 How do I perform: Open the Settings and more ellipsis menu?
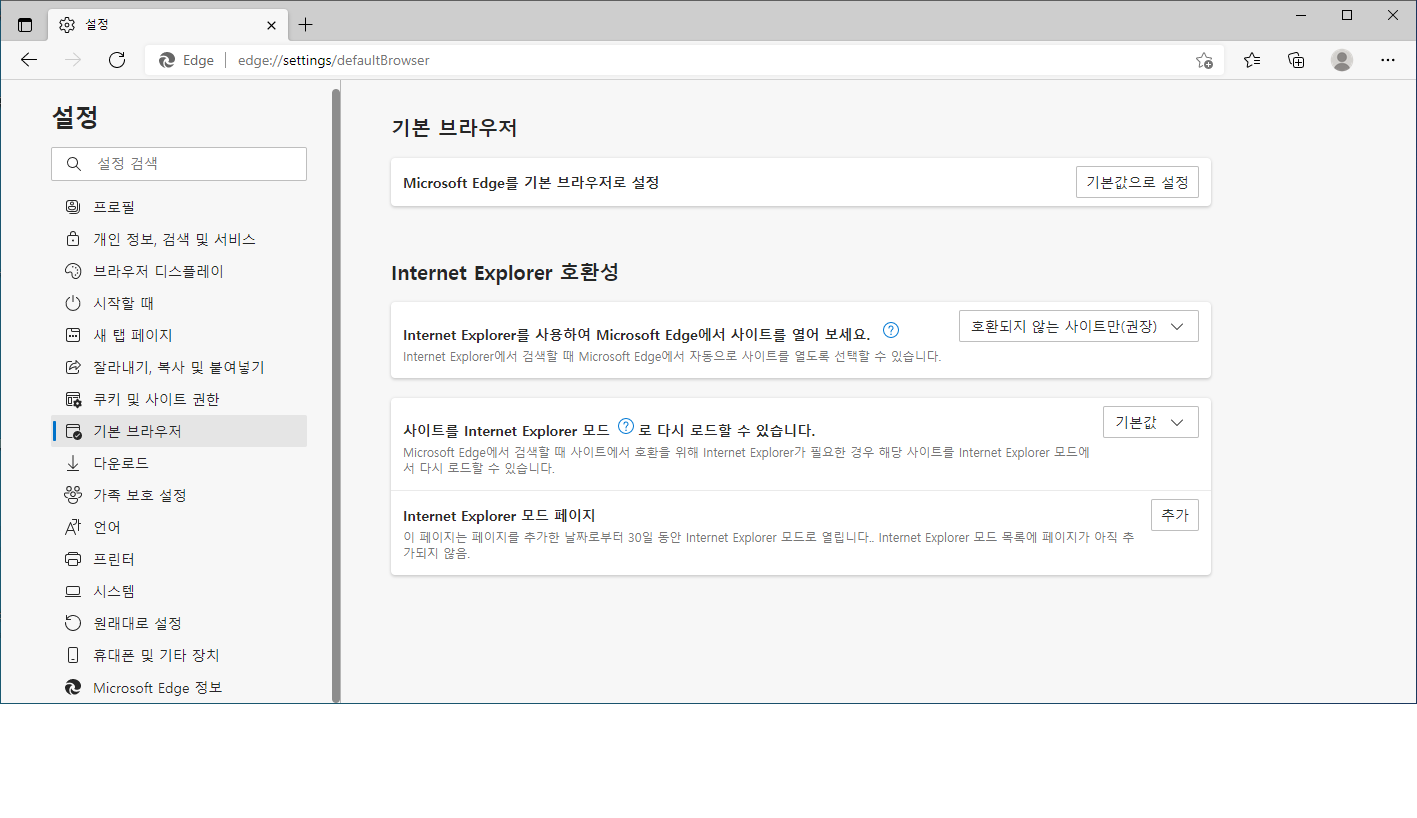tap(1388, 60)
